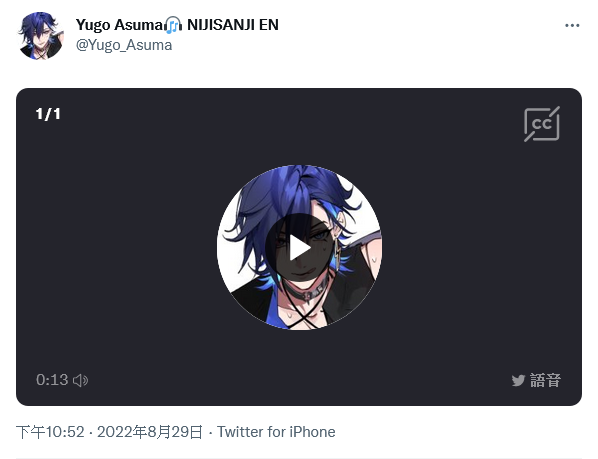Toggle the closed captions CC icon
This screenshot has height=459, width=598.
[542, 124]
